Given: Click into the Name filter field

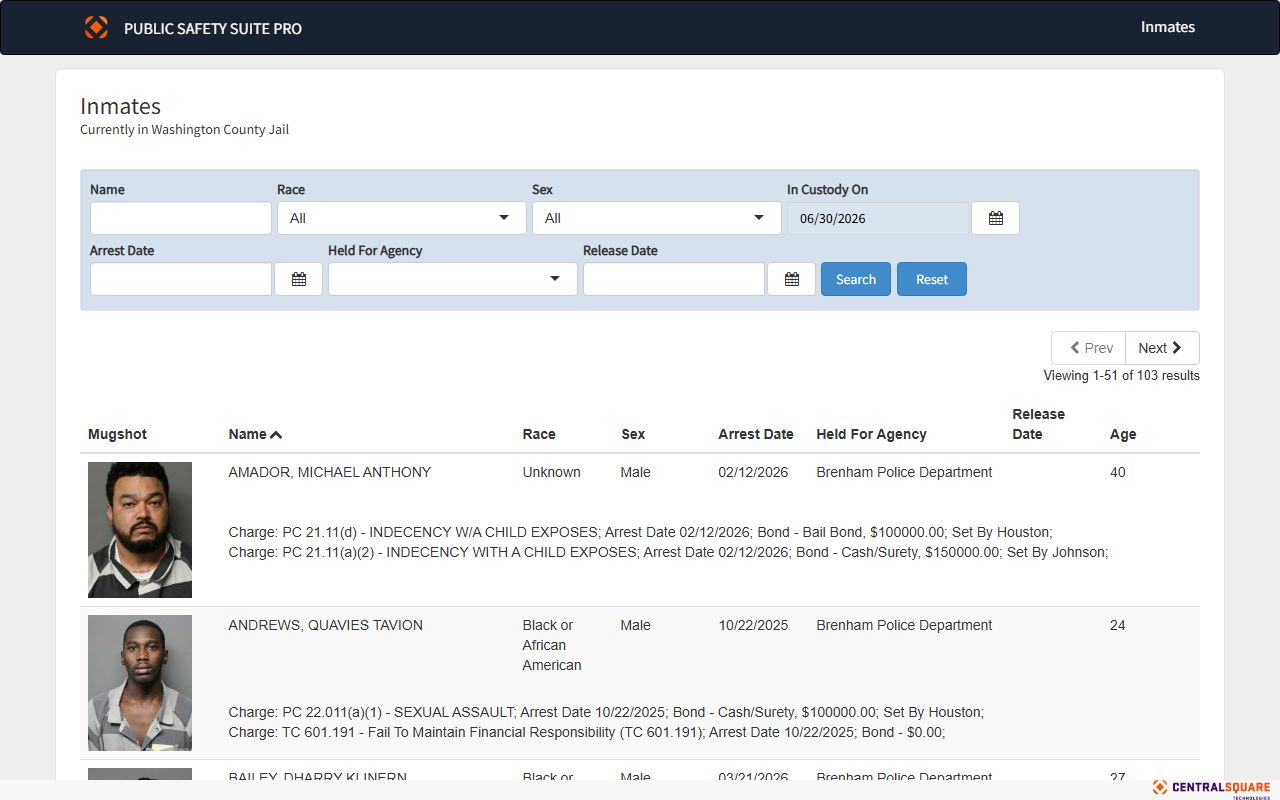Looking at the screenshot, I should pyautogui.click(x=181, y=218).
